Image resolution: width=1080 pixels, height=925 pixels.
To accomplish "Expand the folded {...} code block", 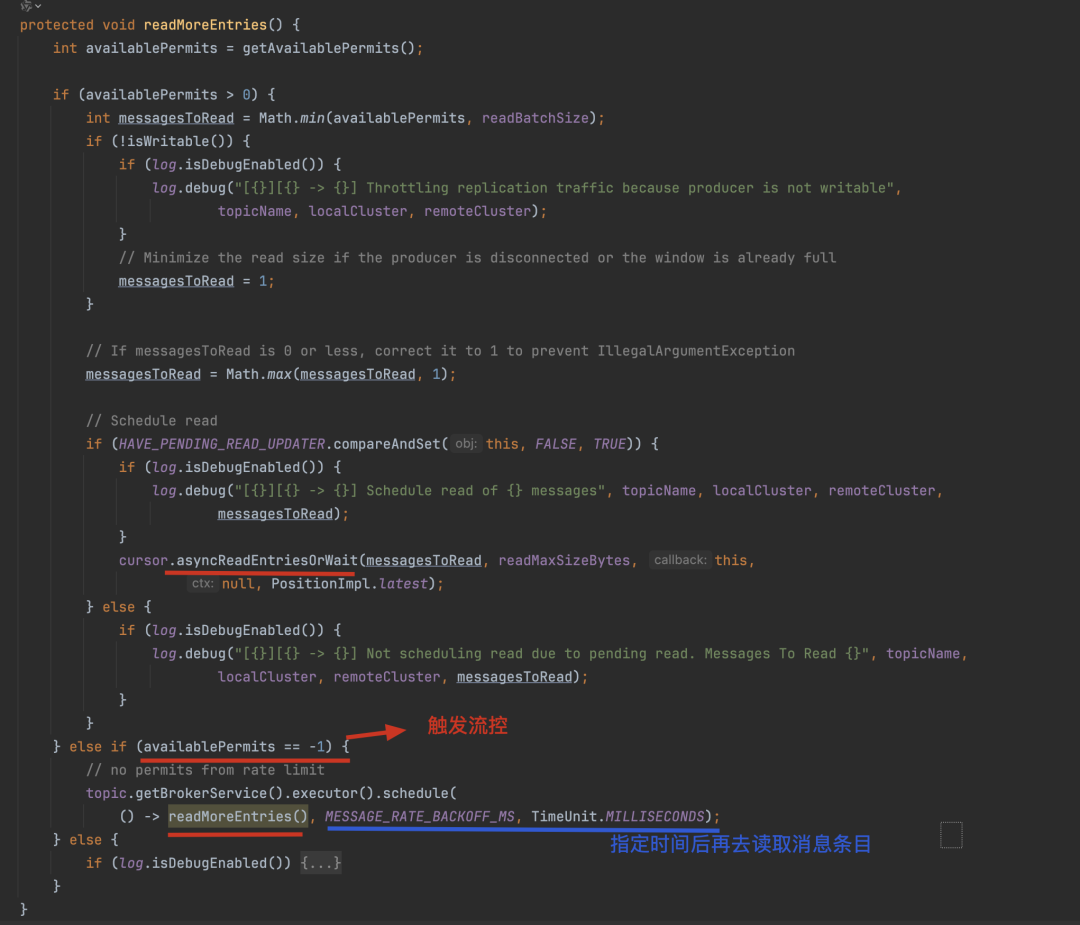I will click(x=320, y=863).
